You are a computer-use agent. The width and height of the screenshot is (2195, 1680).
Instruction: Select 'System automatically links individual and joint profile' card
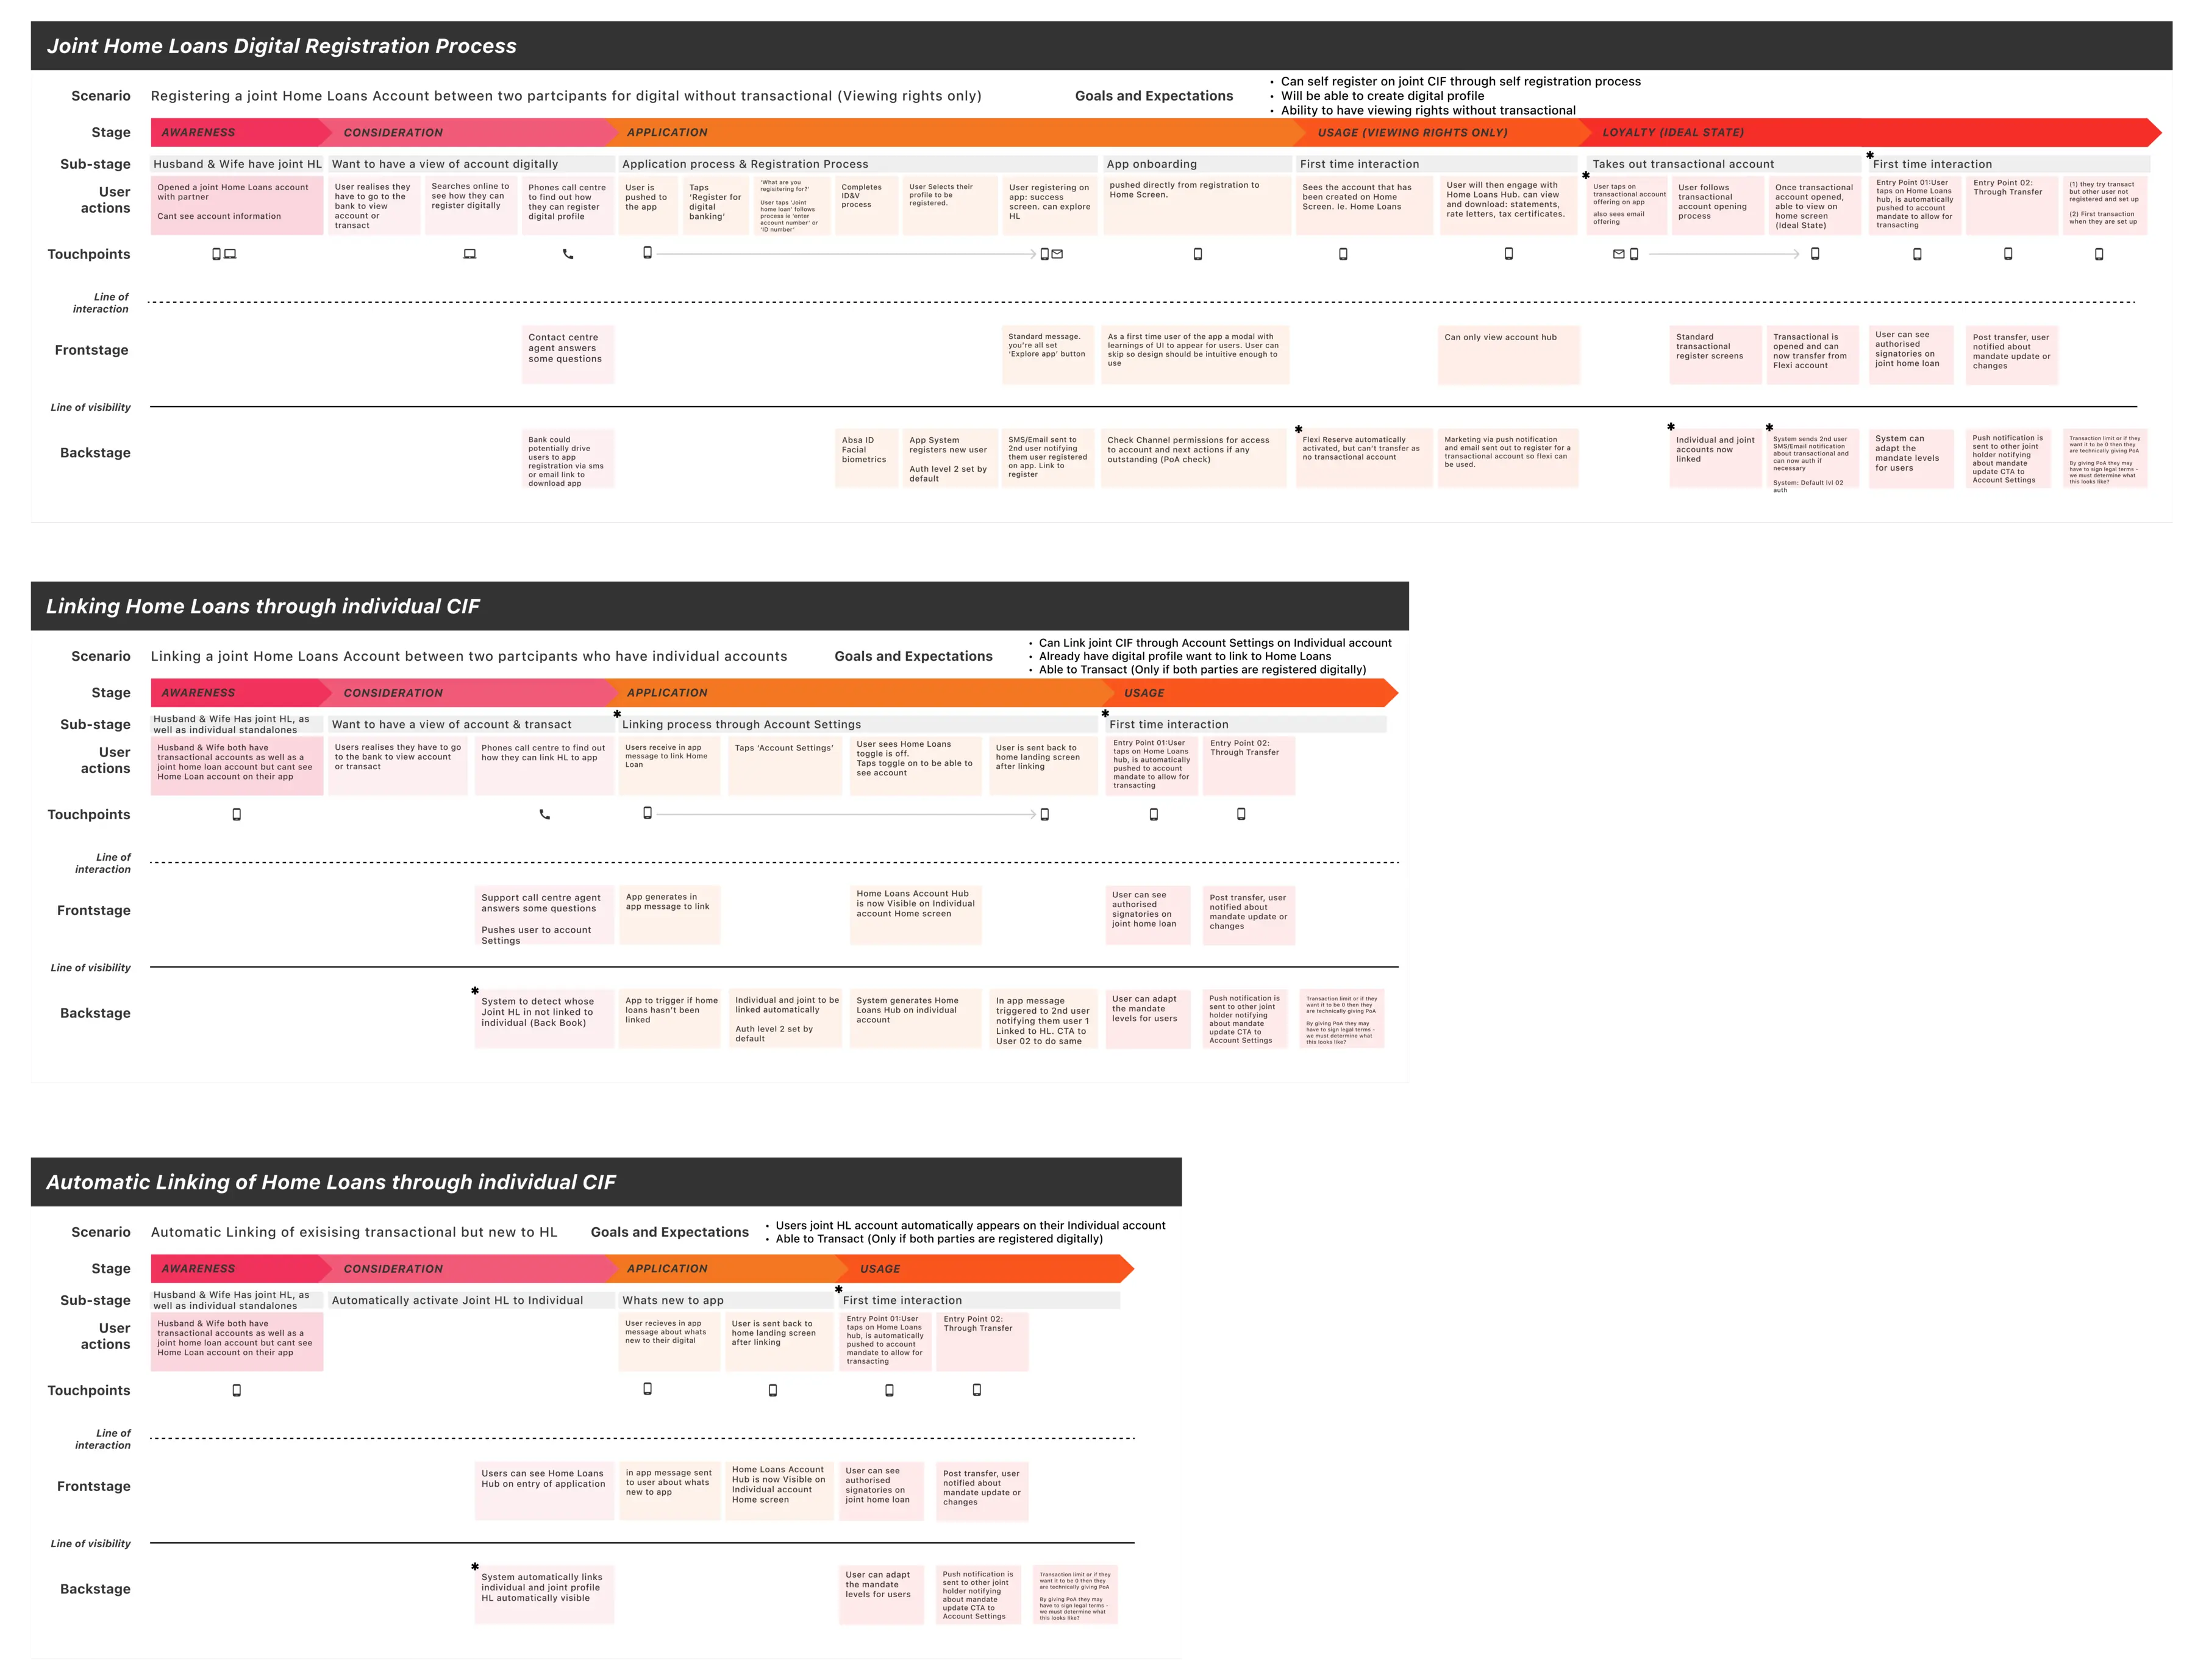(x=544, y=1595)
